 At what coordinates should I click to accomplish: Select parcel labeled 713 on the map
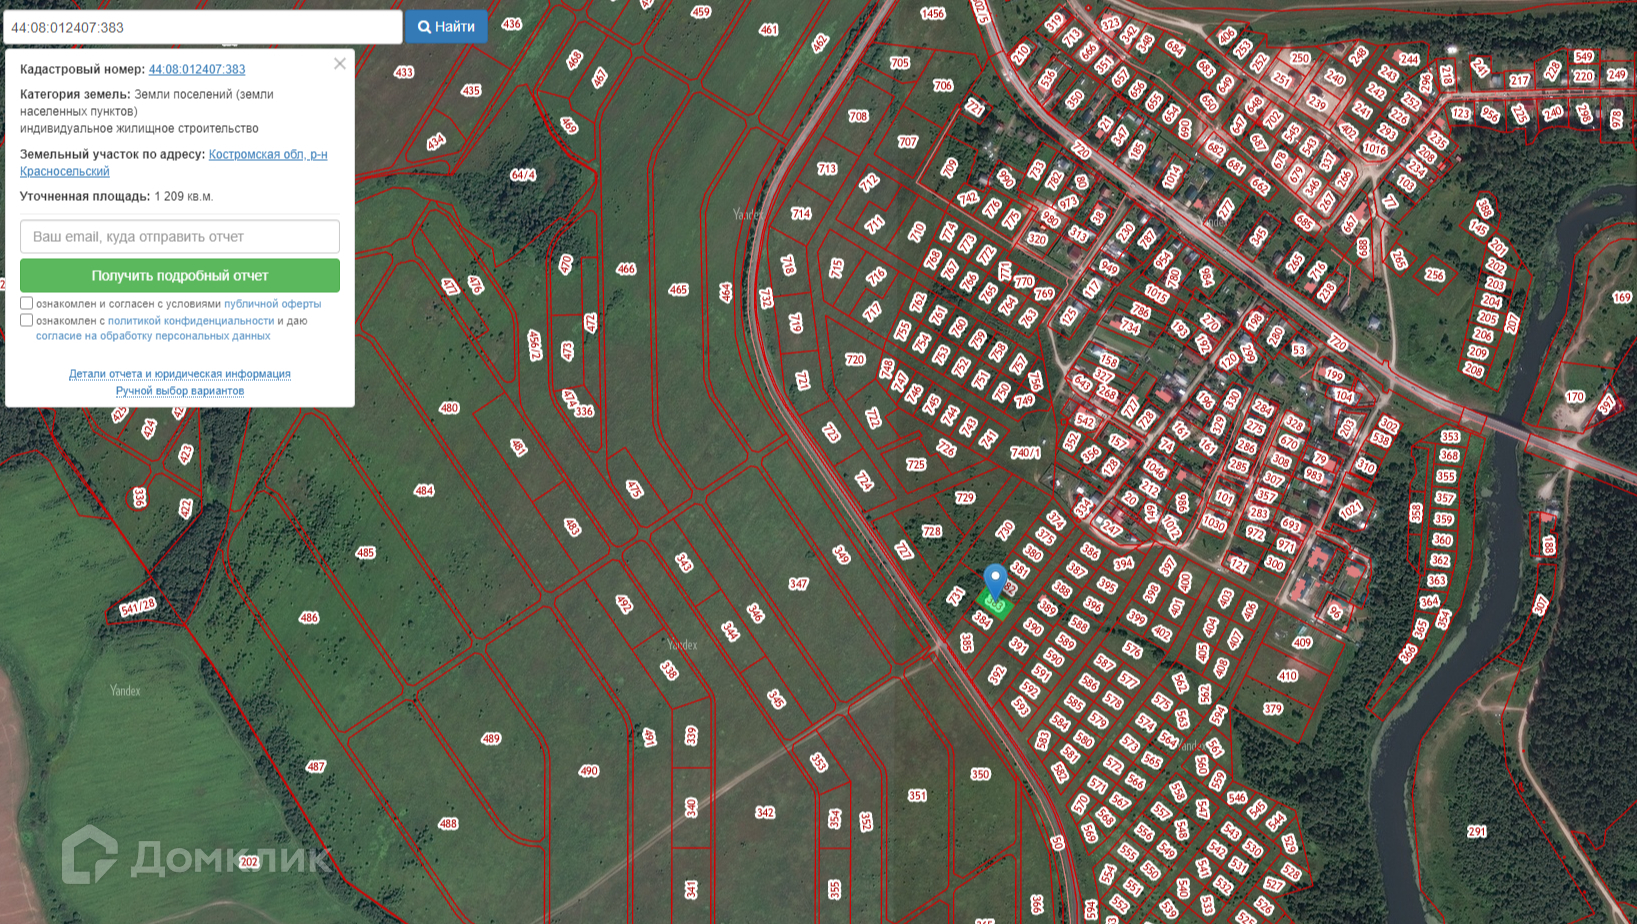[x=827, y=169]
